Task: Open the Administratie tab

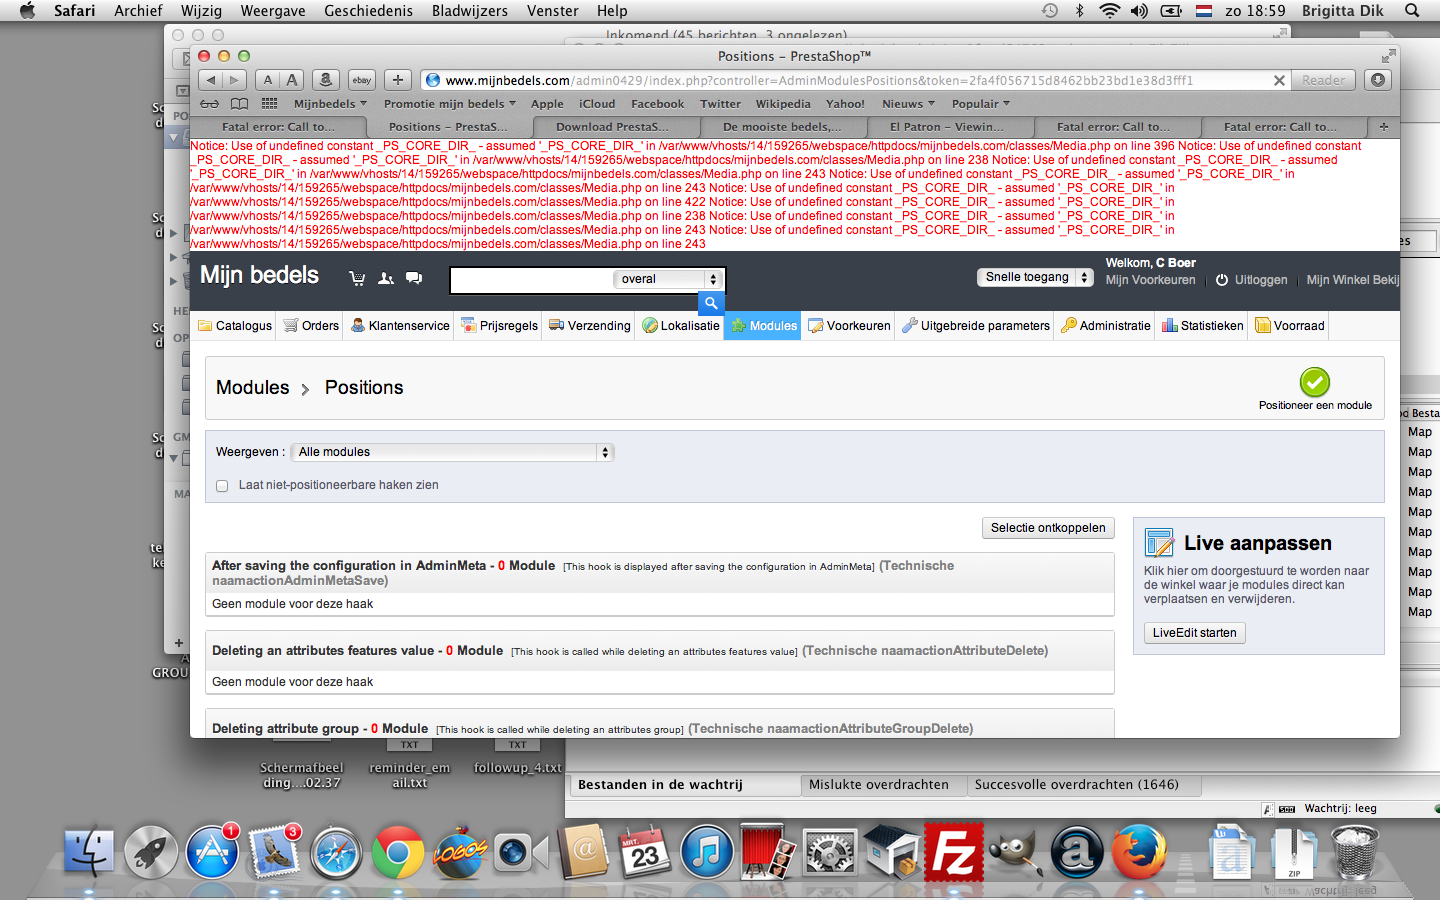Action: tap(1106, 326)
